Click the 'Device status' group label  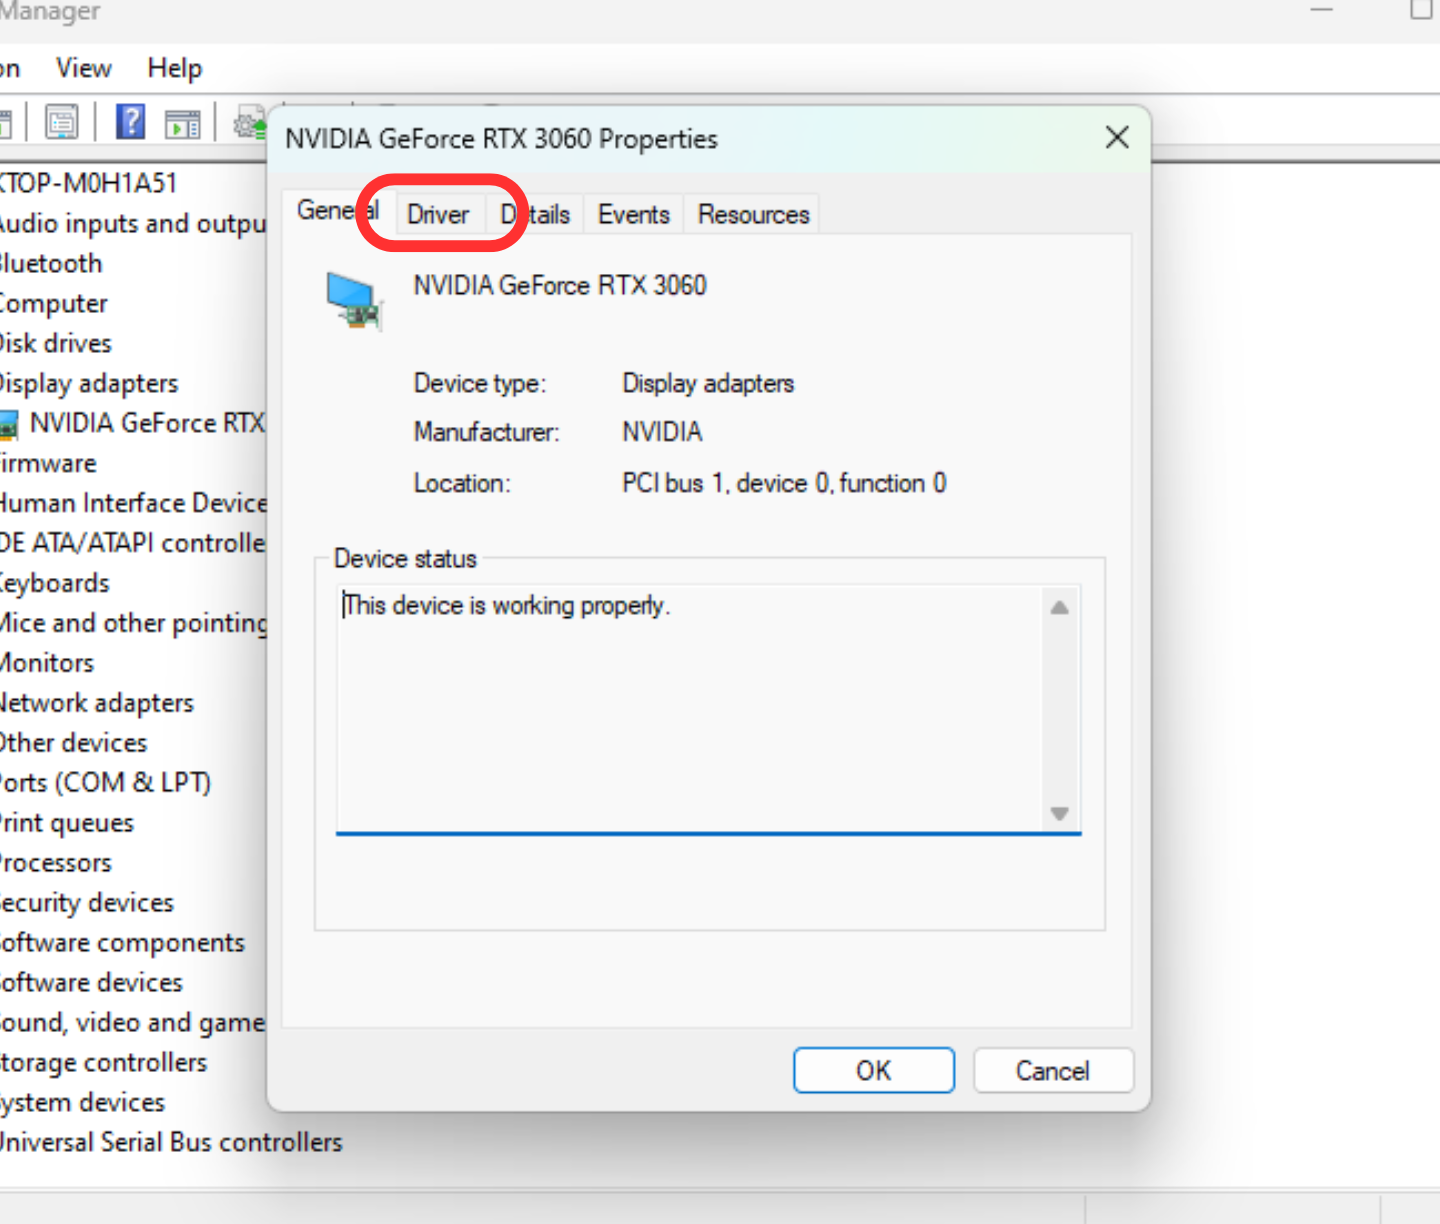(x=405, y=558)
